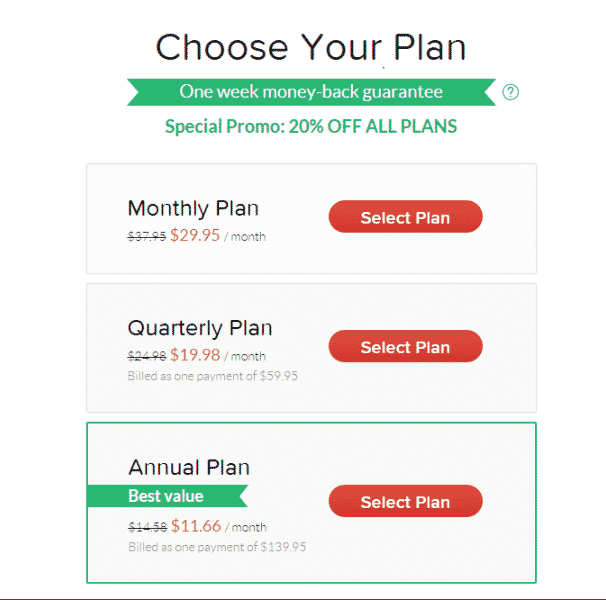The width and height of the screenshot is (606, 600).
Task: Click the "/ month" label in Monthly Plan
Action: tap(245, 237)
